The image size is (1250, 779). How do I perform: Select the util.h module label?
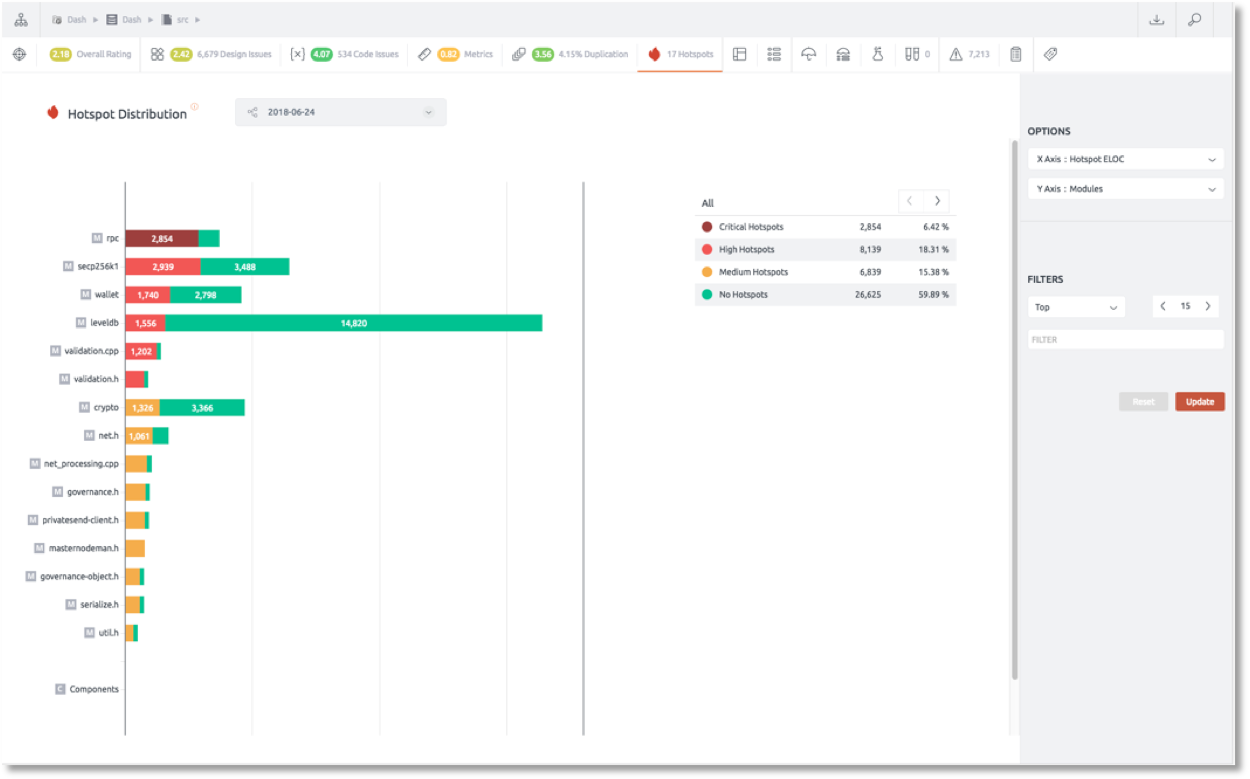click(x=109, y=633)
